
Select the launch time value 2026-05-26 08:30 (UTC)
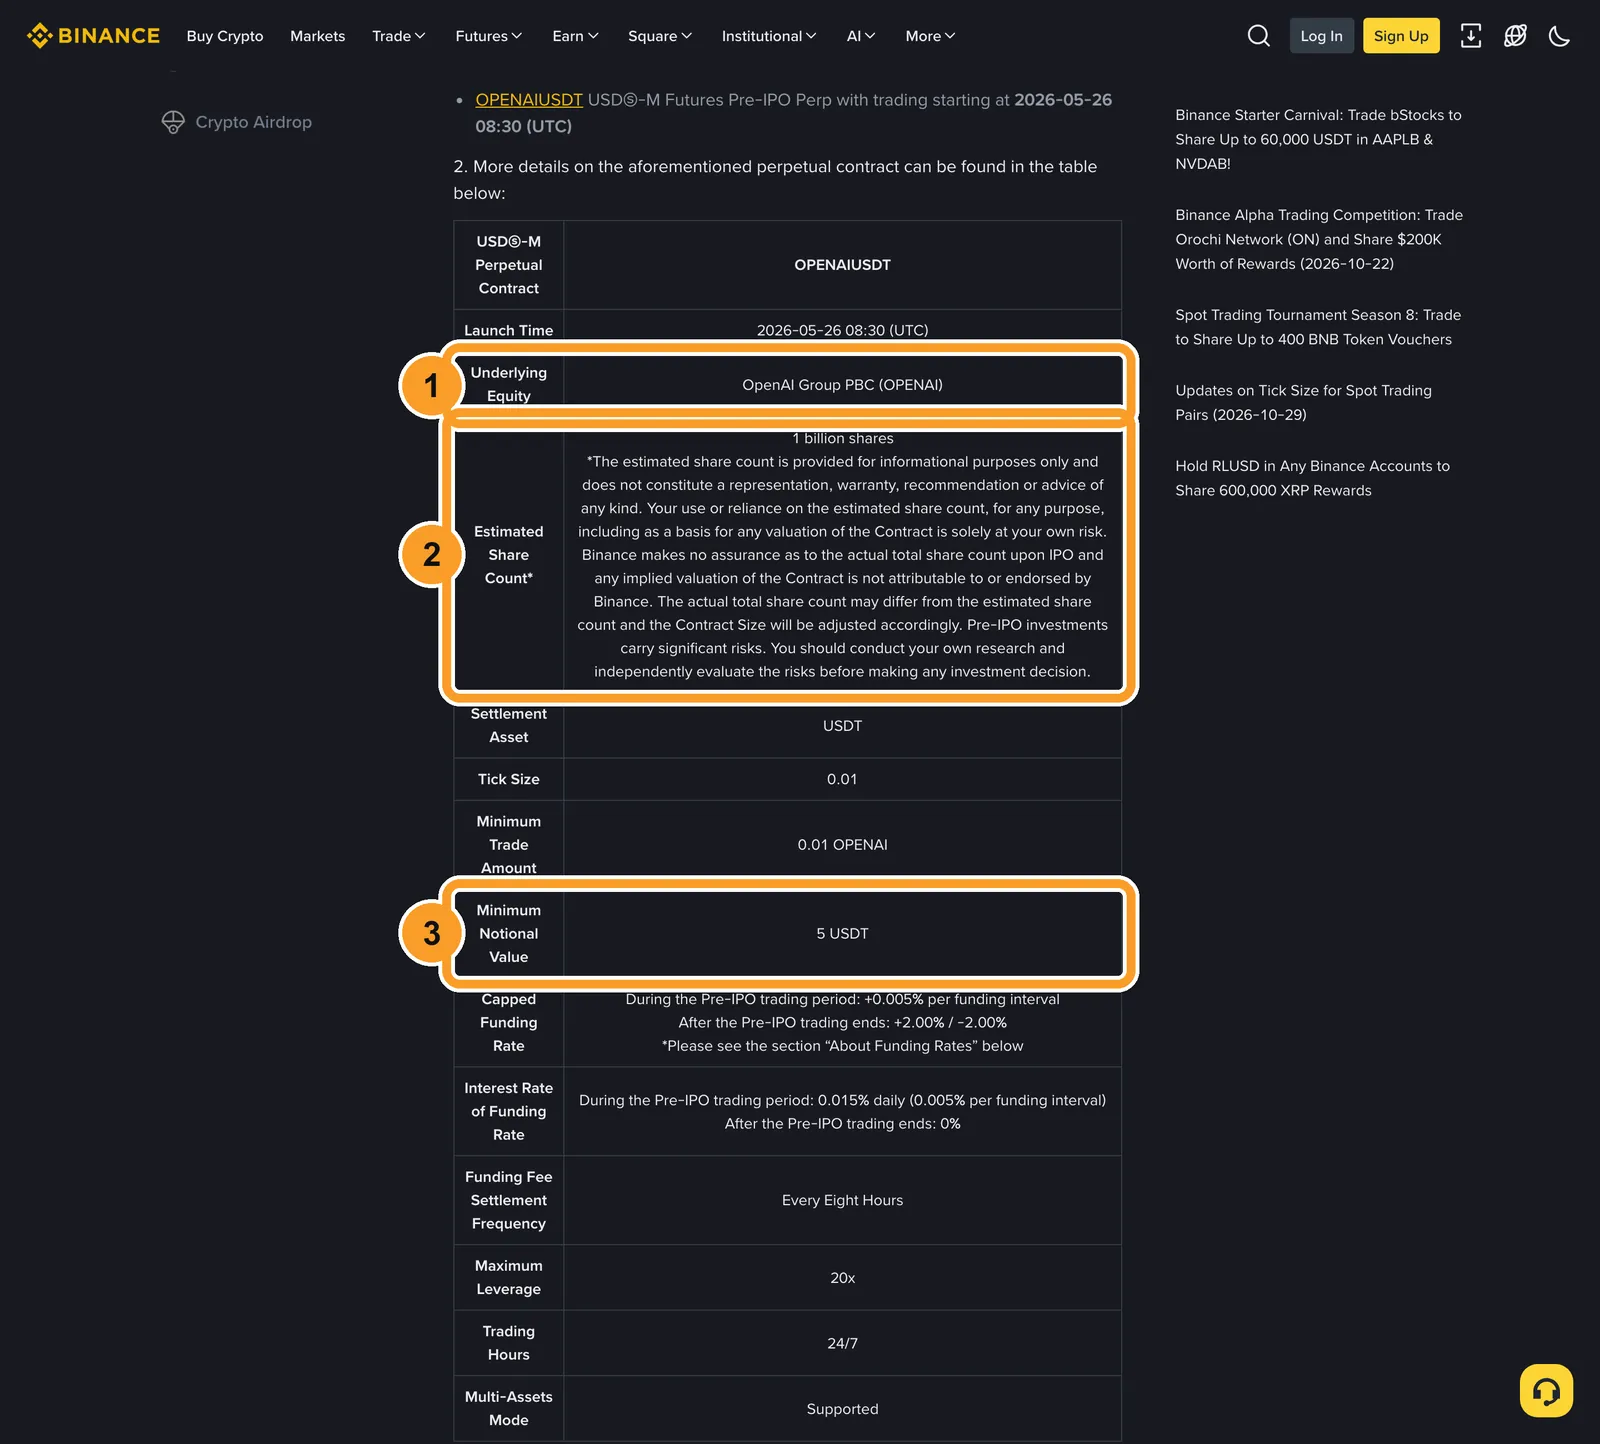842,330
